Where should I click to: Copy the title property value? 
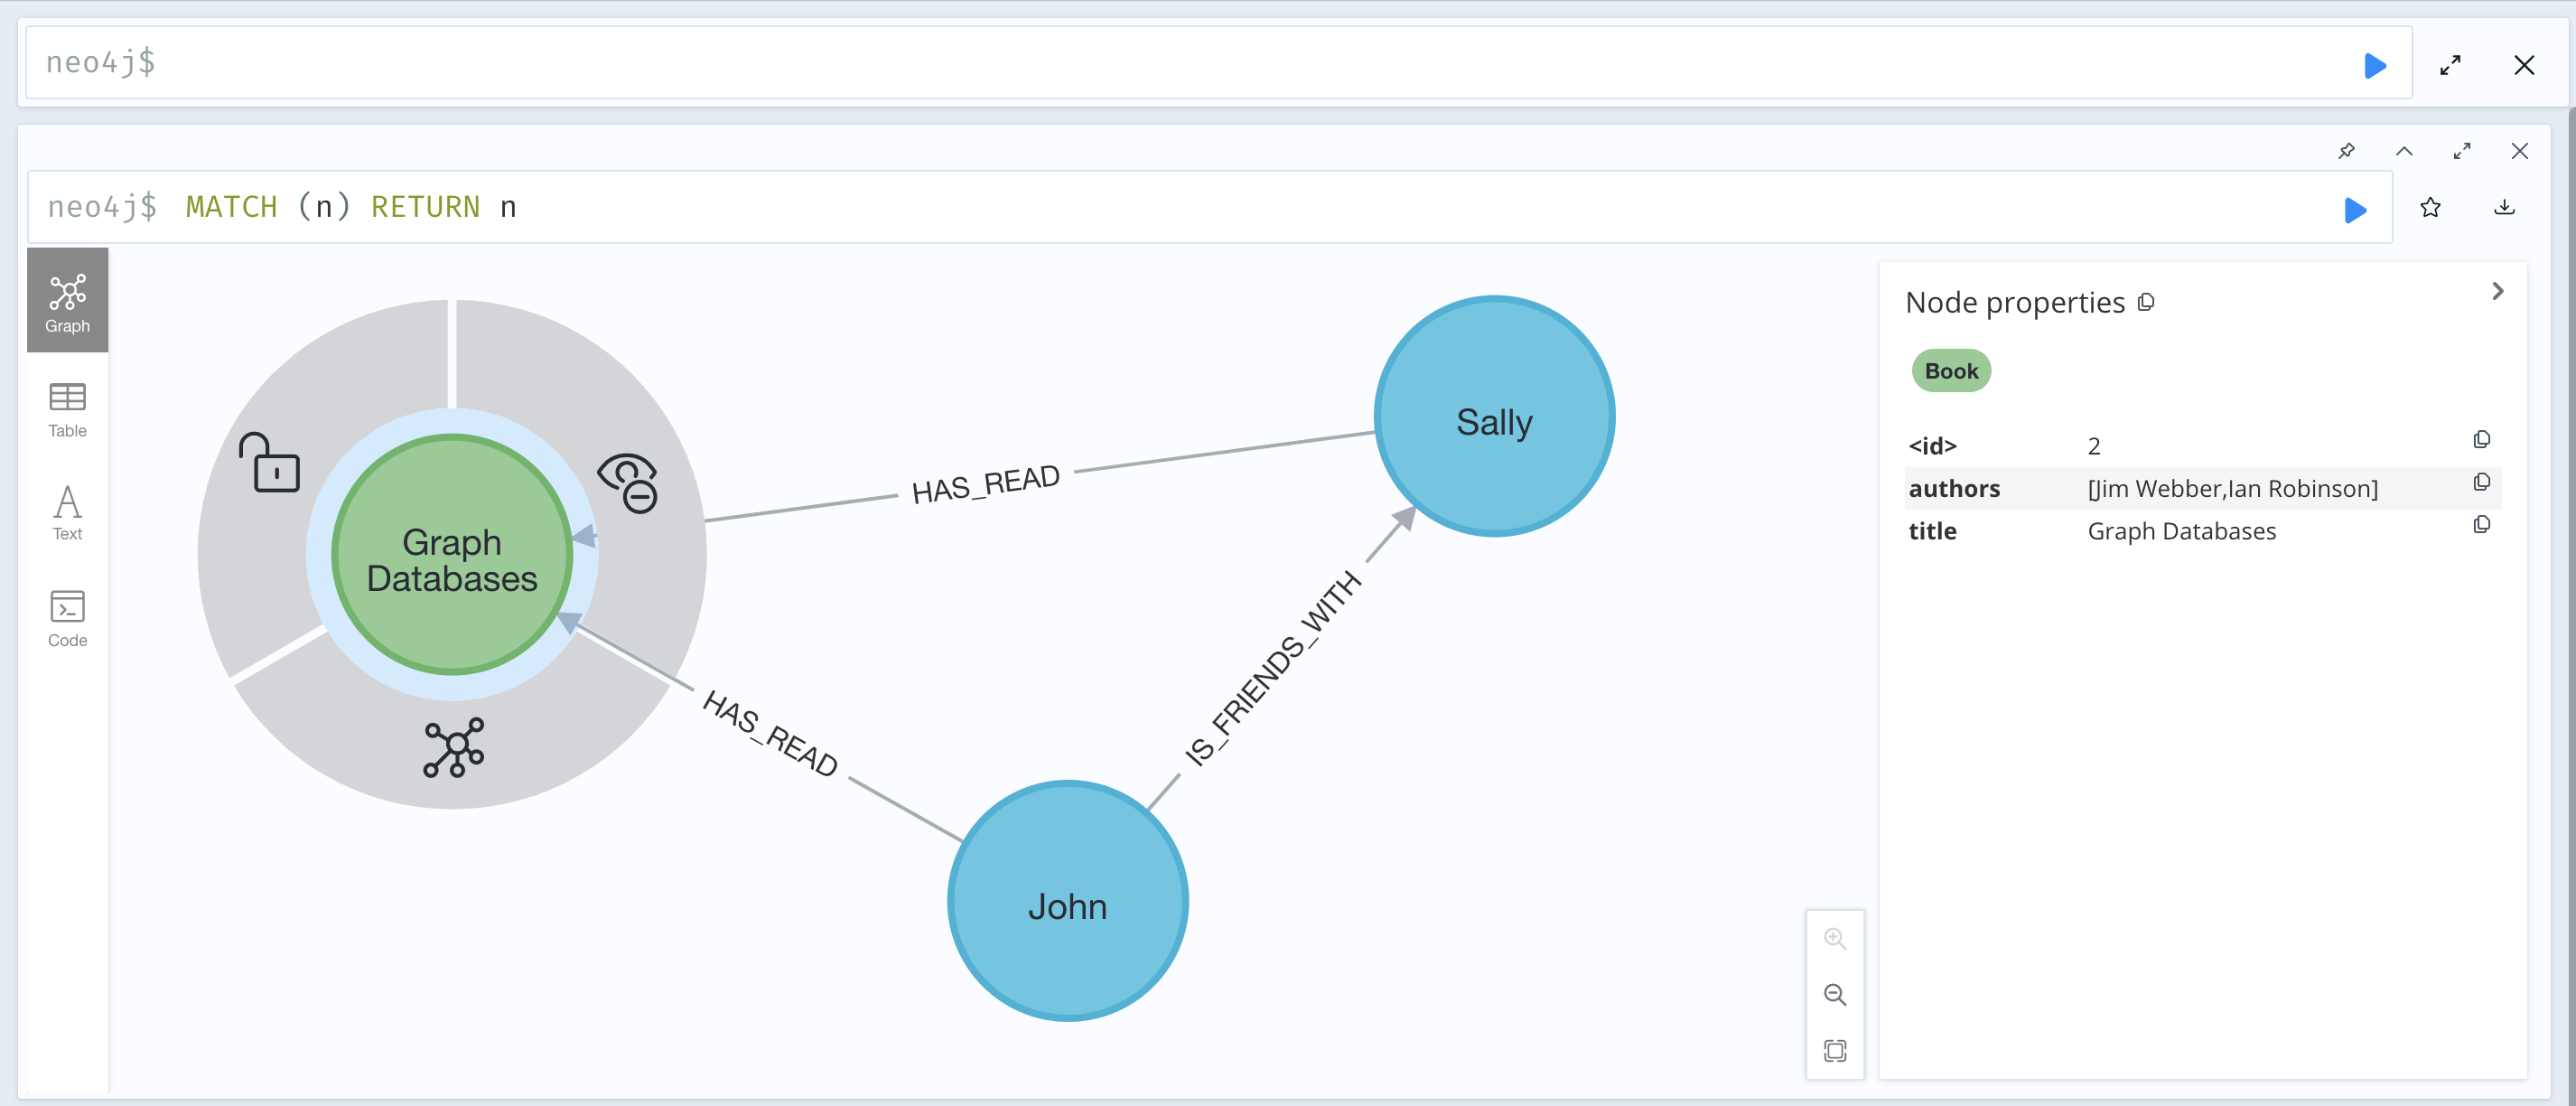[x=2481, y=525]
